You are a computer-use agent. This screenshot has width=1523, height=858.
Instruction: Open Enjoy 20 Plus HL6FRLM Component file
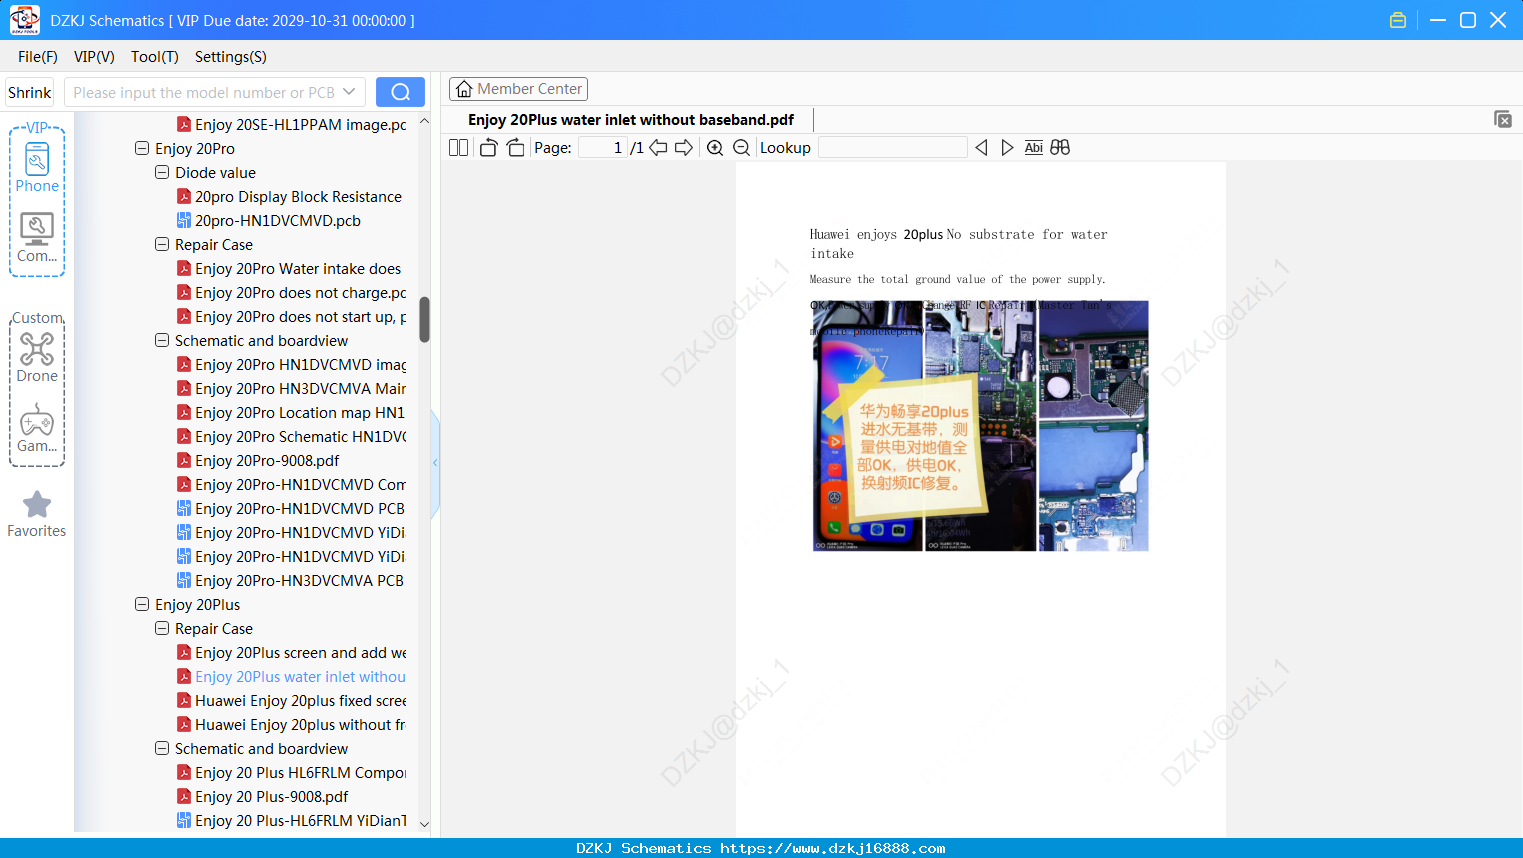(x=291, y=773)
